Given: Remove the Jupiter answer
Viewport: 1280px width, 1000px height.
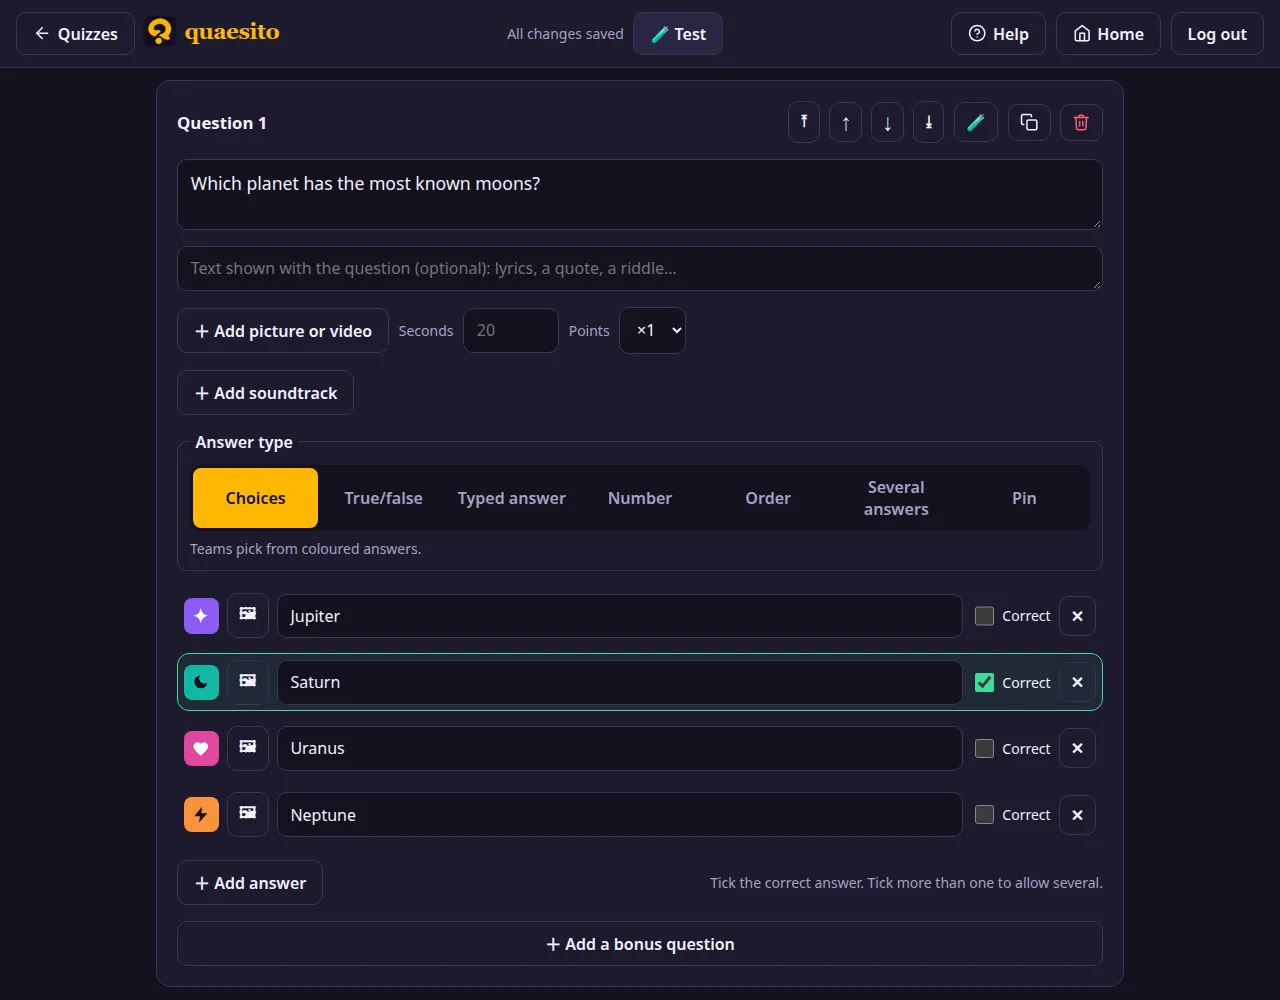Looking at the screenshot, I should [1077, 616].
